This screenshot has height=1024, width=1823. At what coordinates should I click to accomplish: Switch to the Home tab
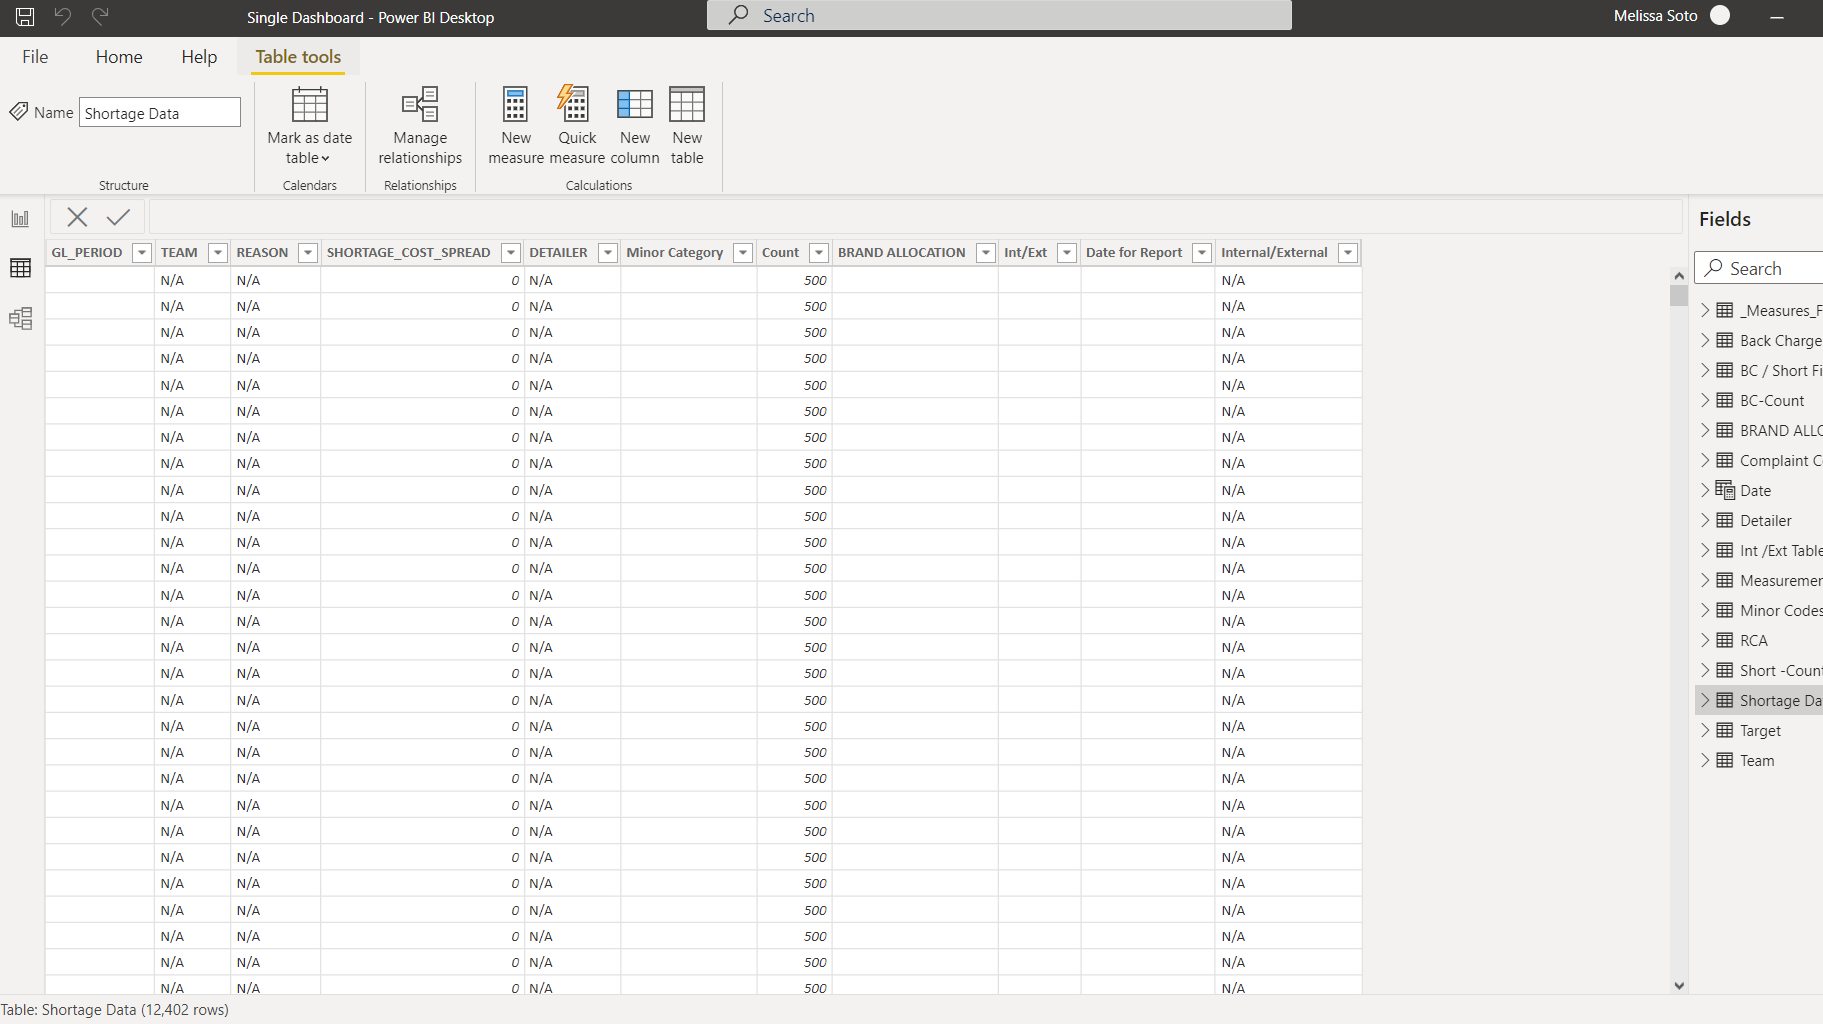[x=119, y=57]
